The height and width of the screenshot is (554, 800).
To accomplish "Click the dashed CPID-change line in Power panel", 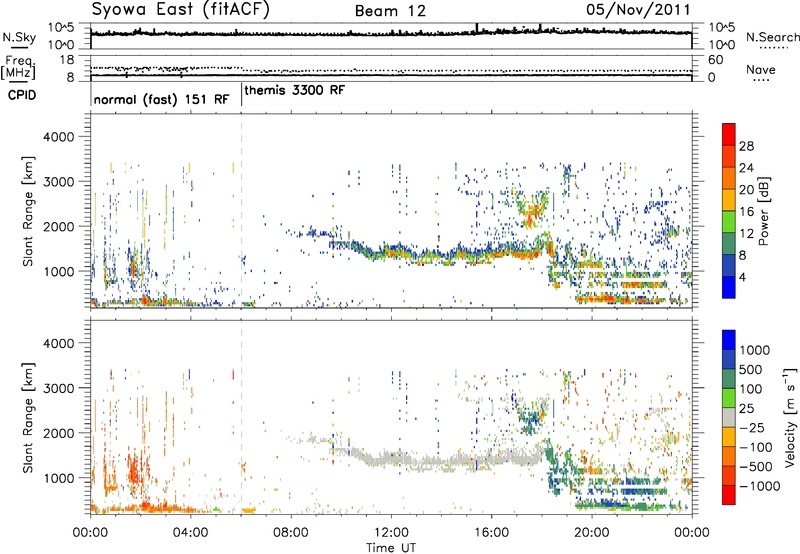I will click(x=241, y=211).
